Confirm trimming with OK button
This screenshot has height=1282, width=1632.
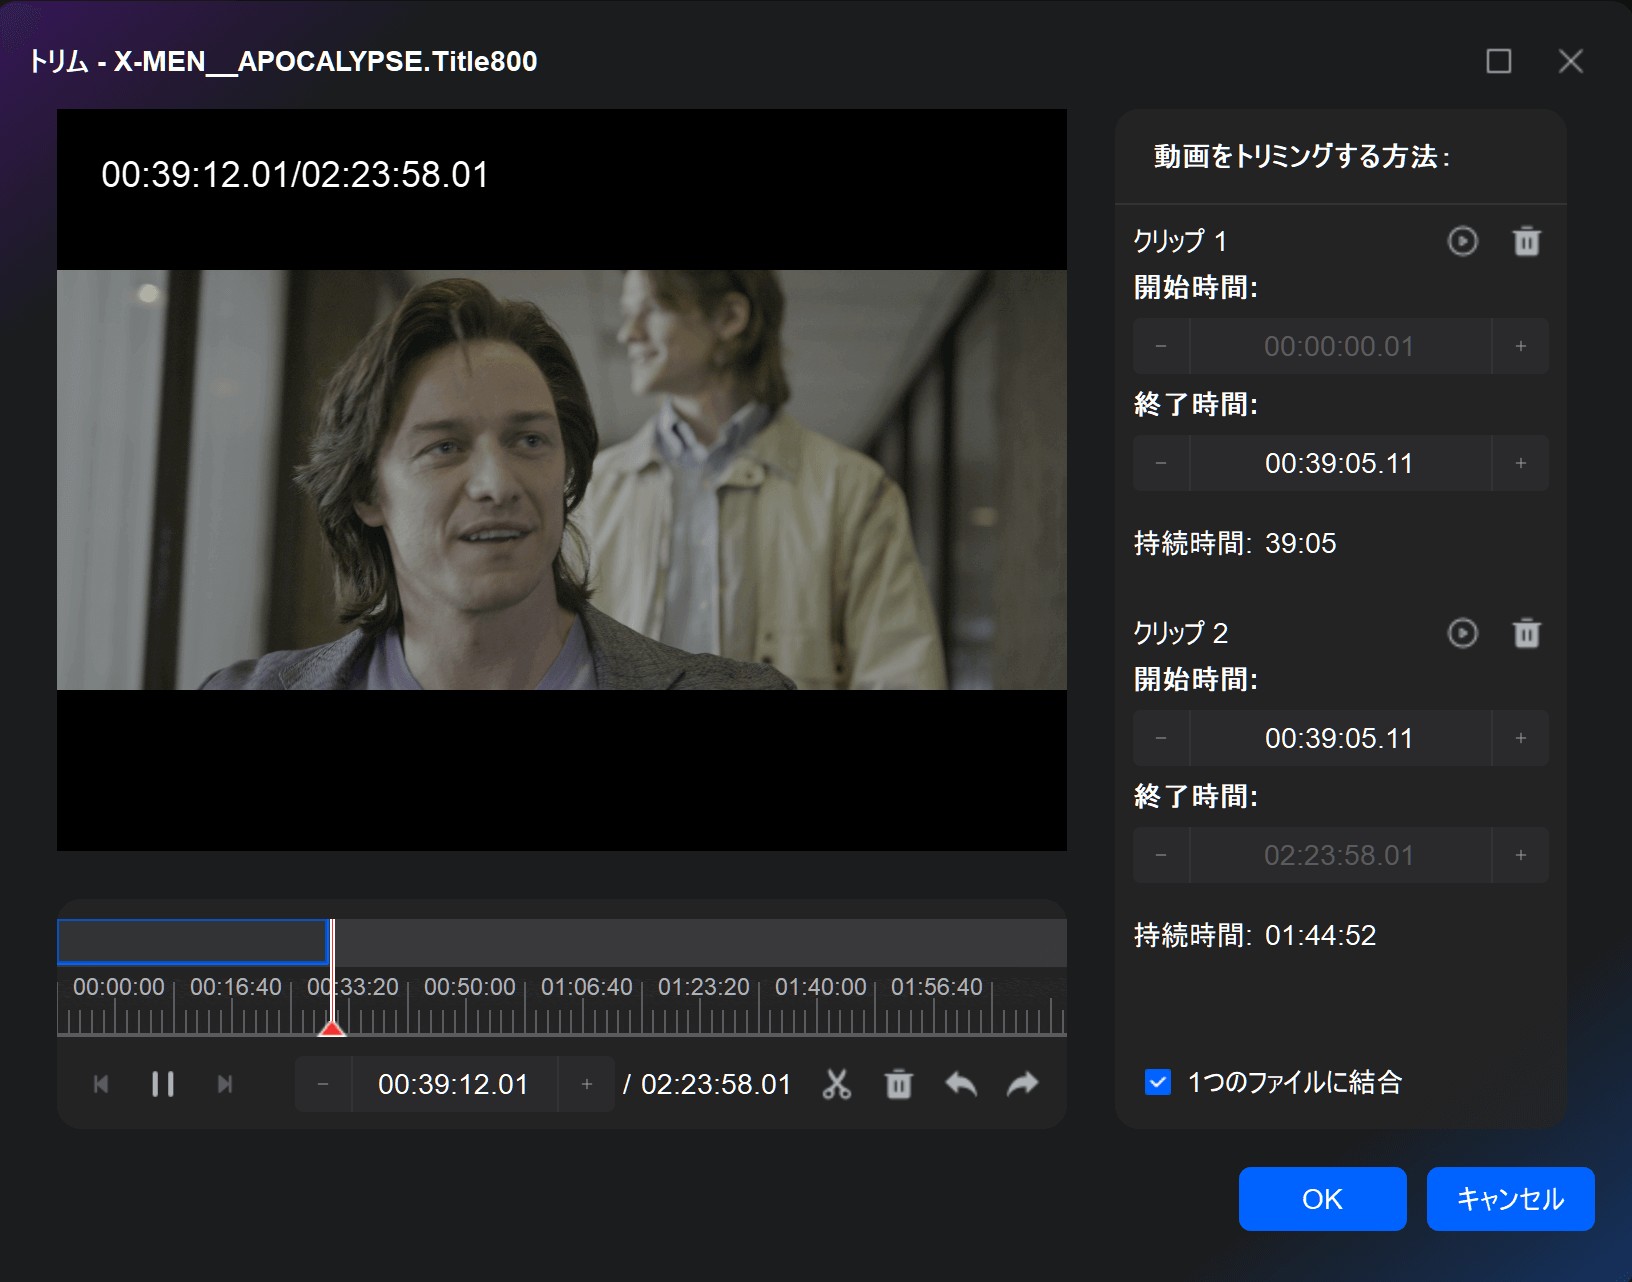coord(1322,1199)
